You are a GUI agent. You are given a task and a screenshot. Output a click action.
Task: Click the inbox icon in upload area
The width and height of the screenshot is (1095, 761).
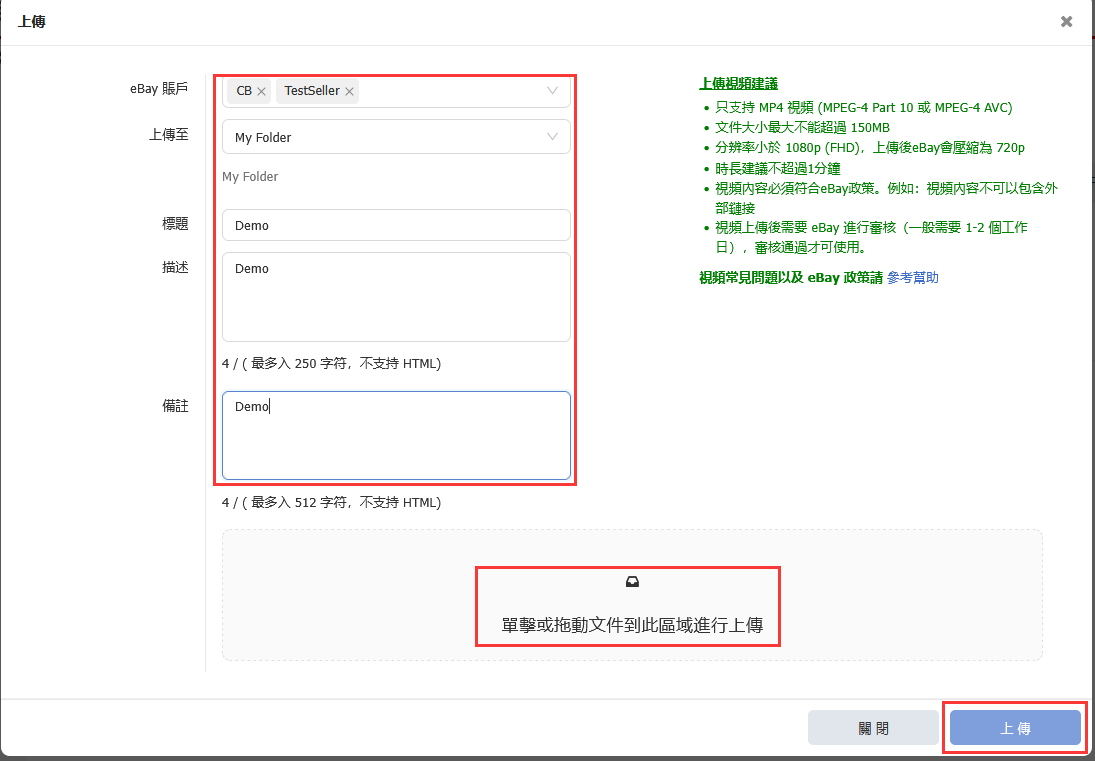tap(632, 582)
